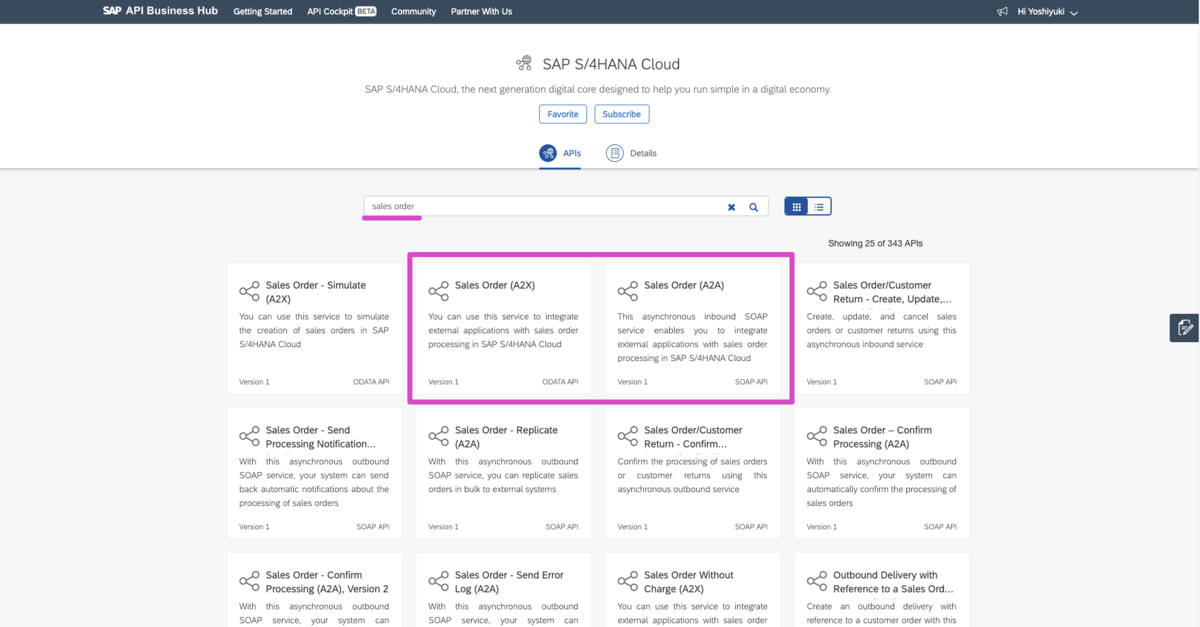Clear the search field with the X icon
The height and width of the screenshot is (627, 1200).
tap(731, 207)
